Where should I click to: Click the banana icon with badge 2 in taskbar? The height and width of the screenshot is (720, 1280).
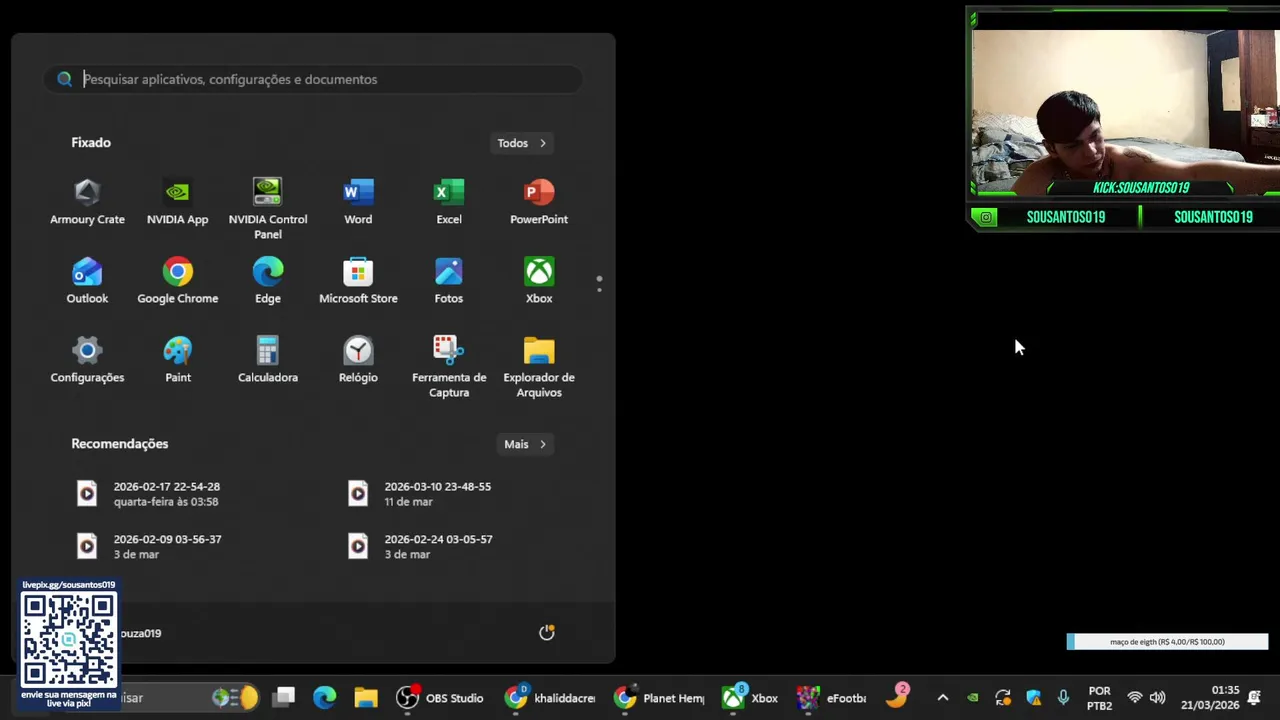click(x=897, y=697)
